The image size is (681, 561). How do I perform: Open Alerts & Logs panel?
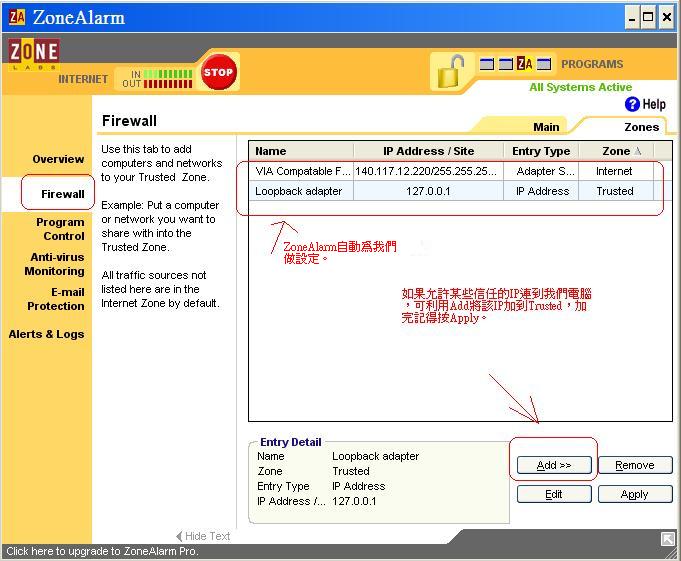click(x=46, y=334)
